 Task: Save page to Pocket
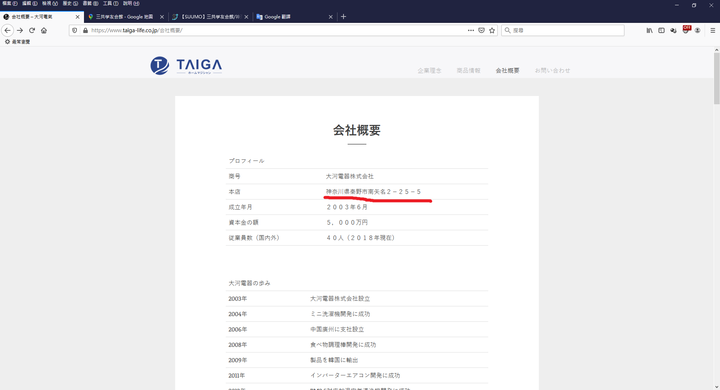pyautogui.click(x=481, y=30)
